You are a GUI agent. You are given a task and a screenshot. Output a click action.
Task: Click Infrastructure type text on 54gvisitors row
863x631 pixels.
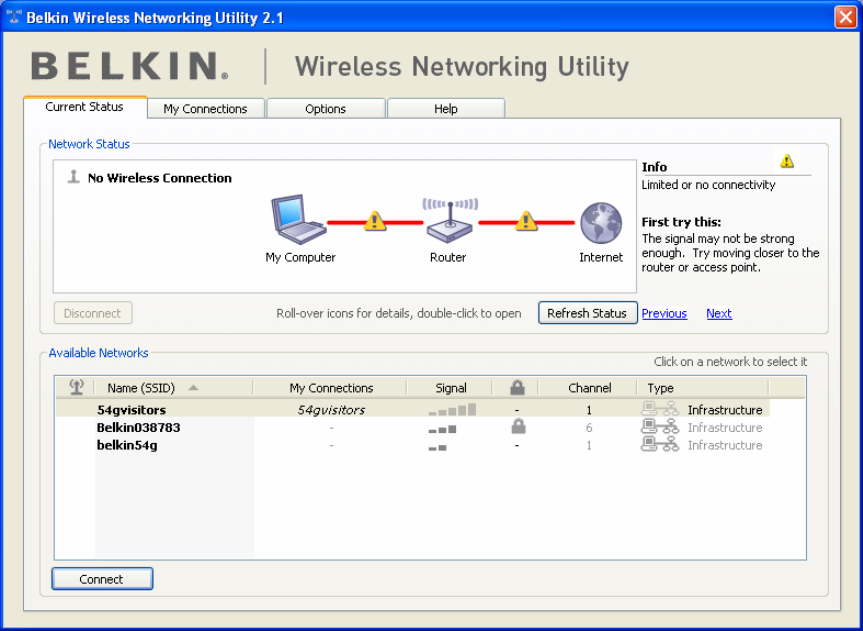click(725, 410)
